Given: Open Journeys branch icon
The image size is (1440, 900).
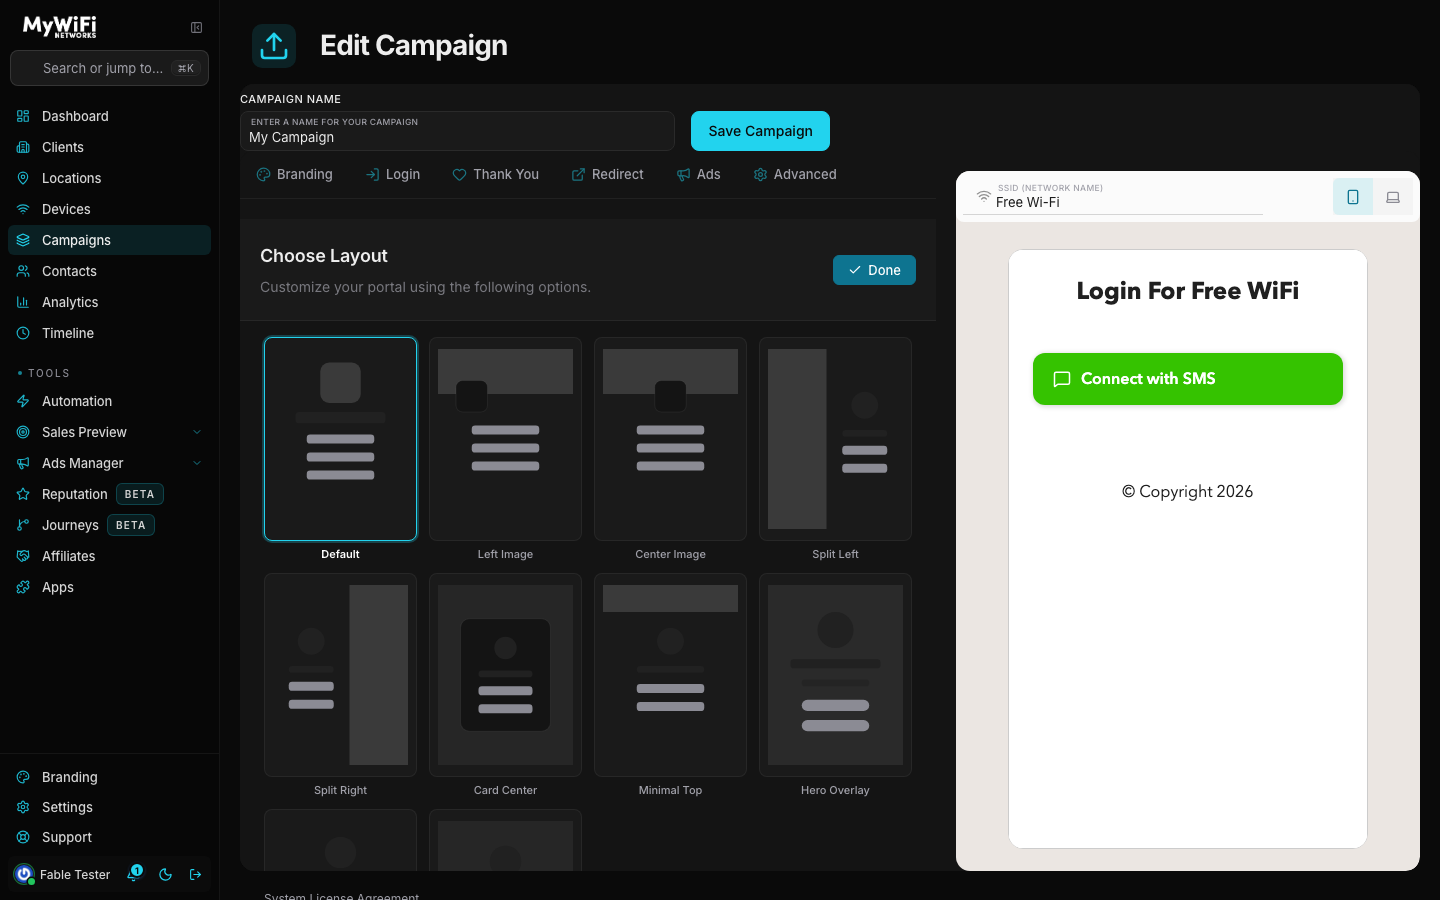Looking at the screenshot, I should click(23, 525).
